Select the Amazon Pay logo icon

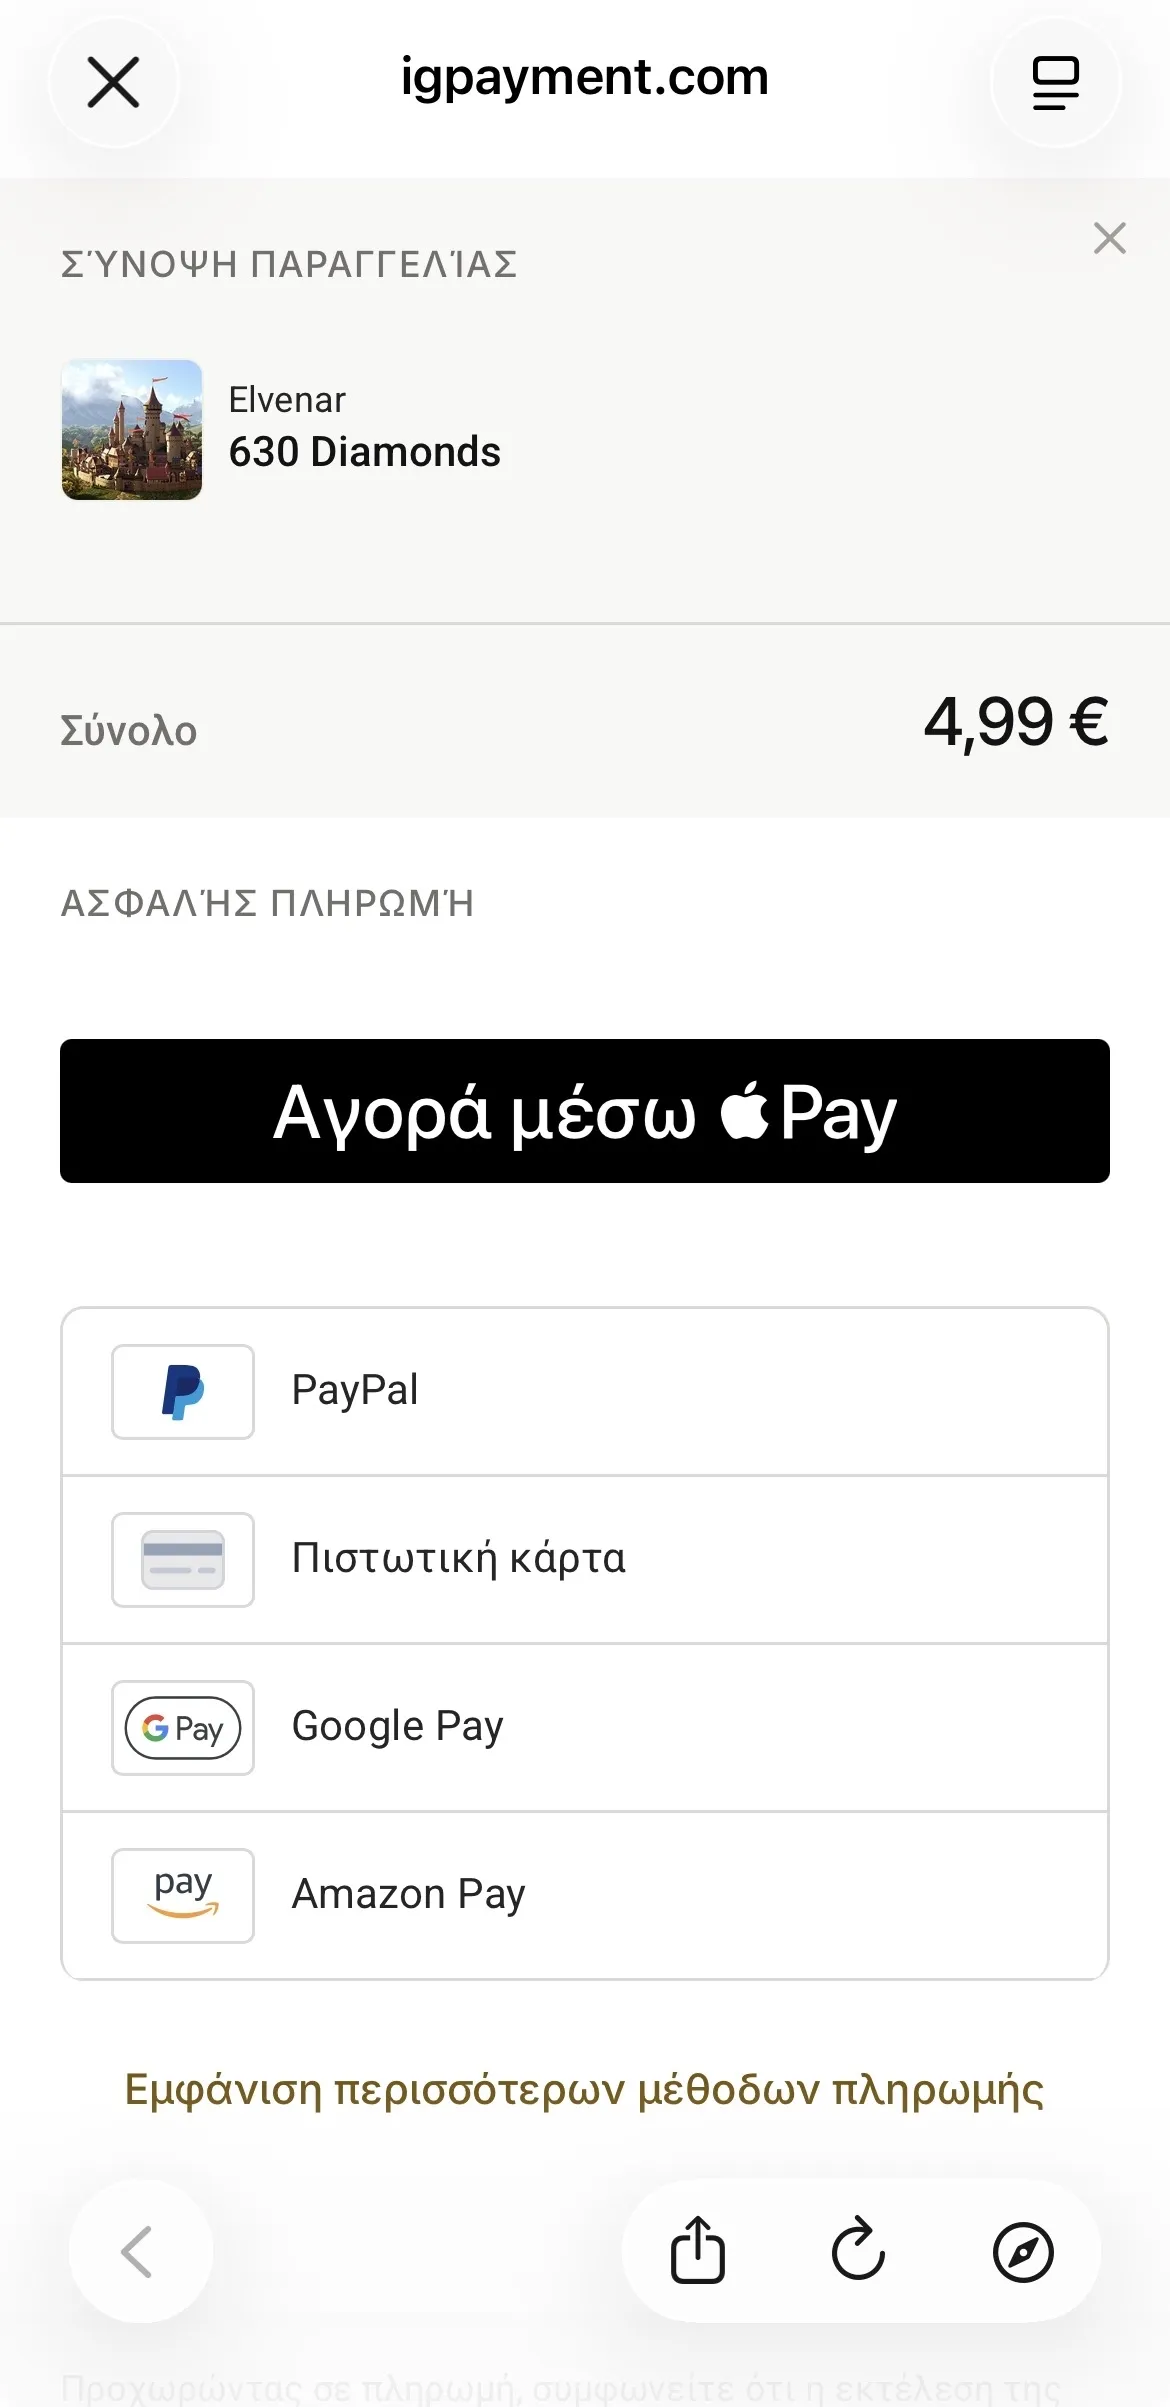click(x=183, y=1896)
